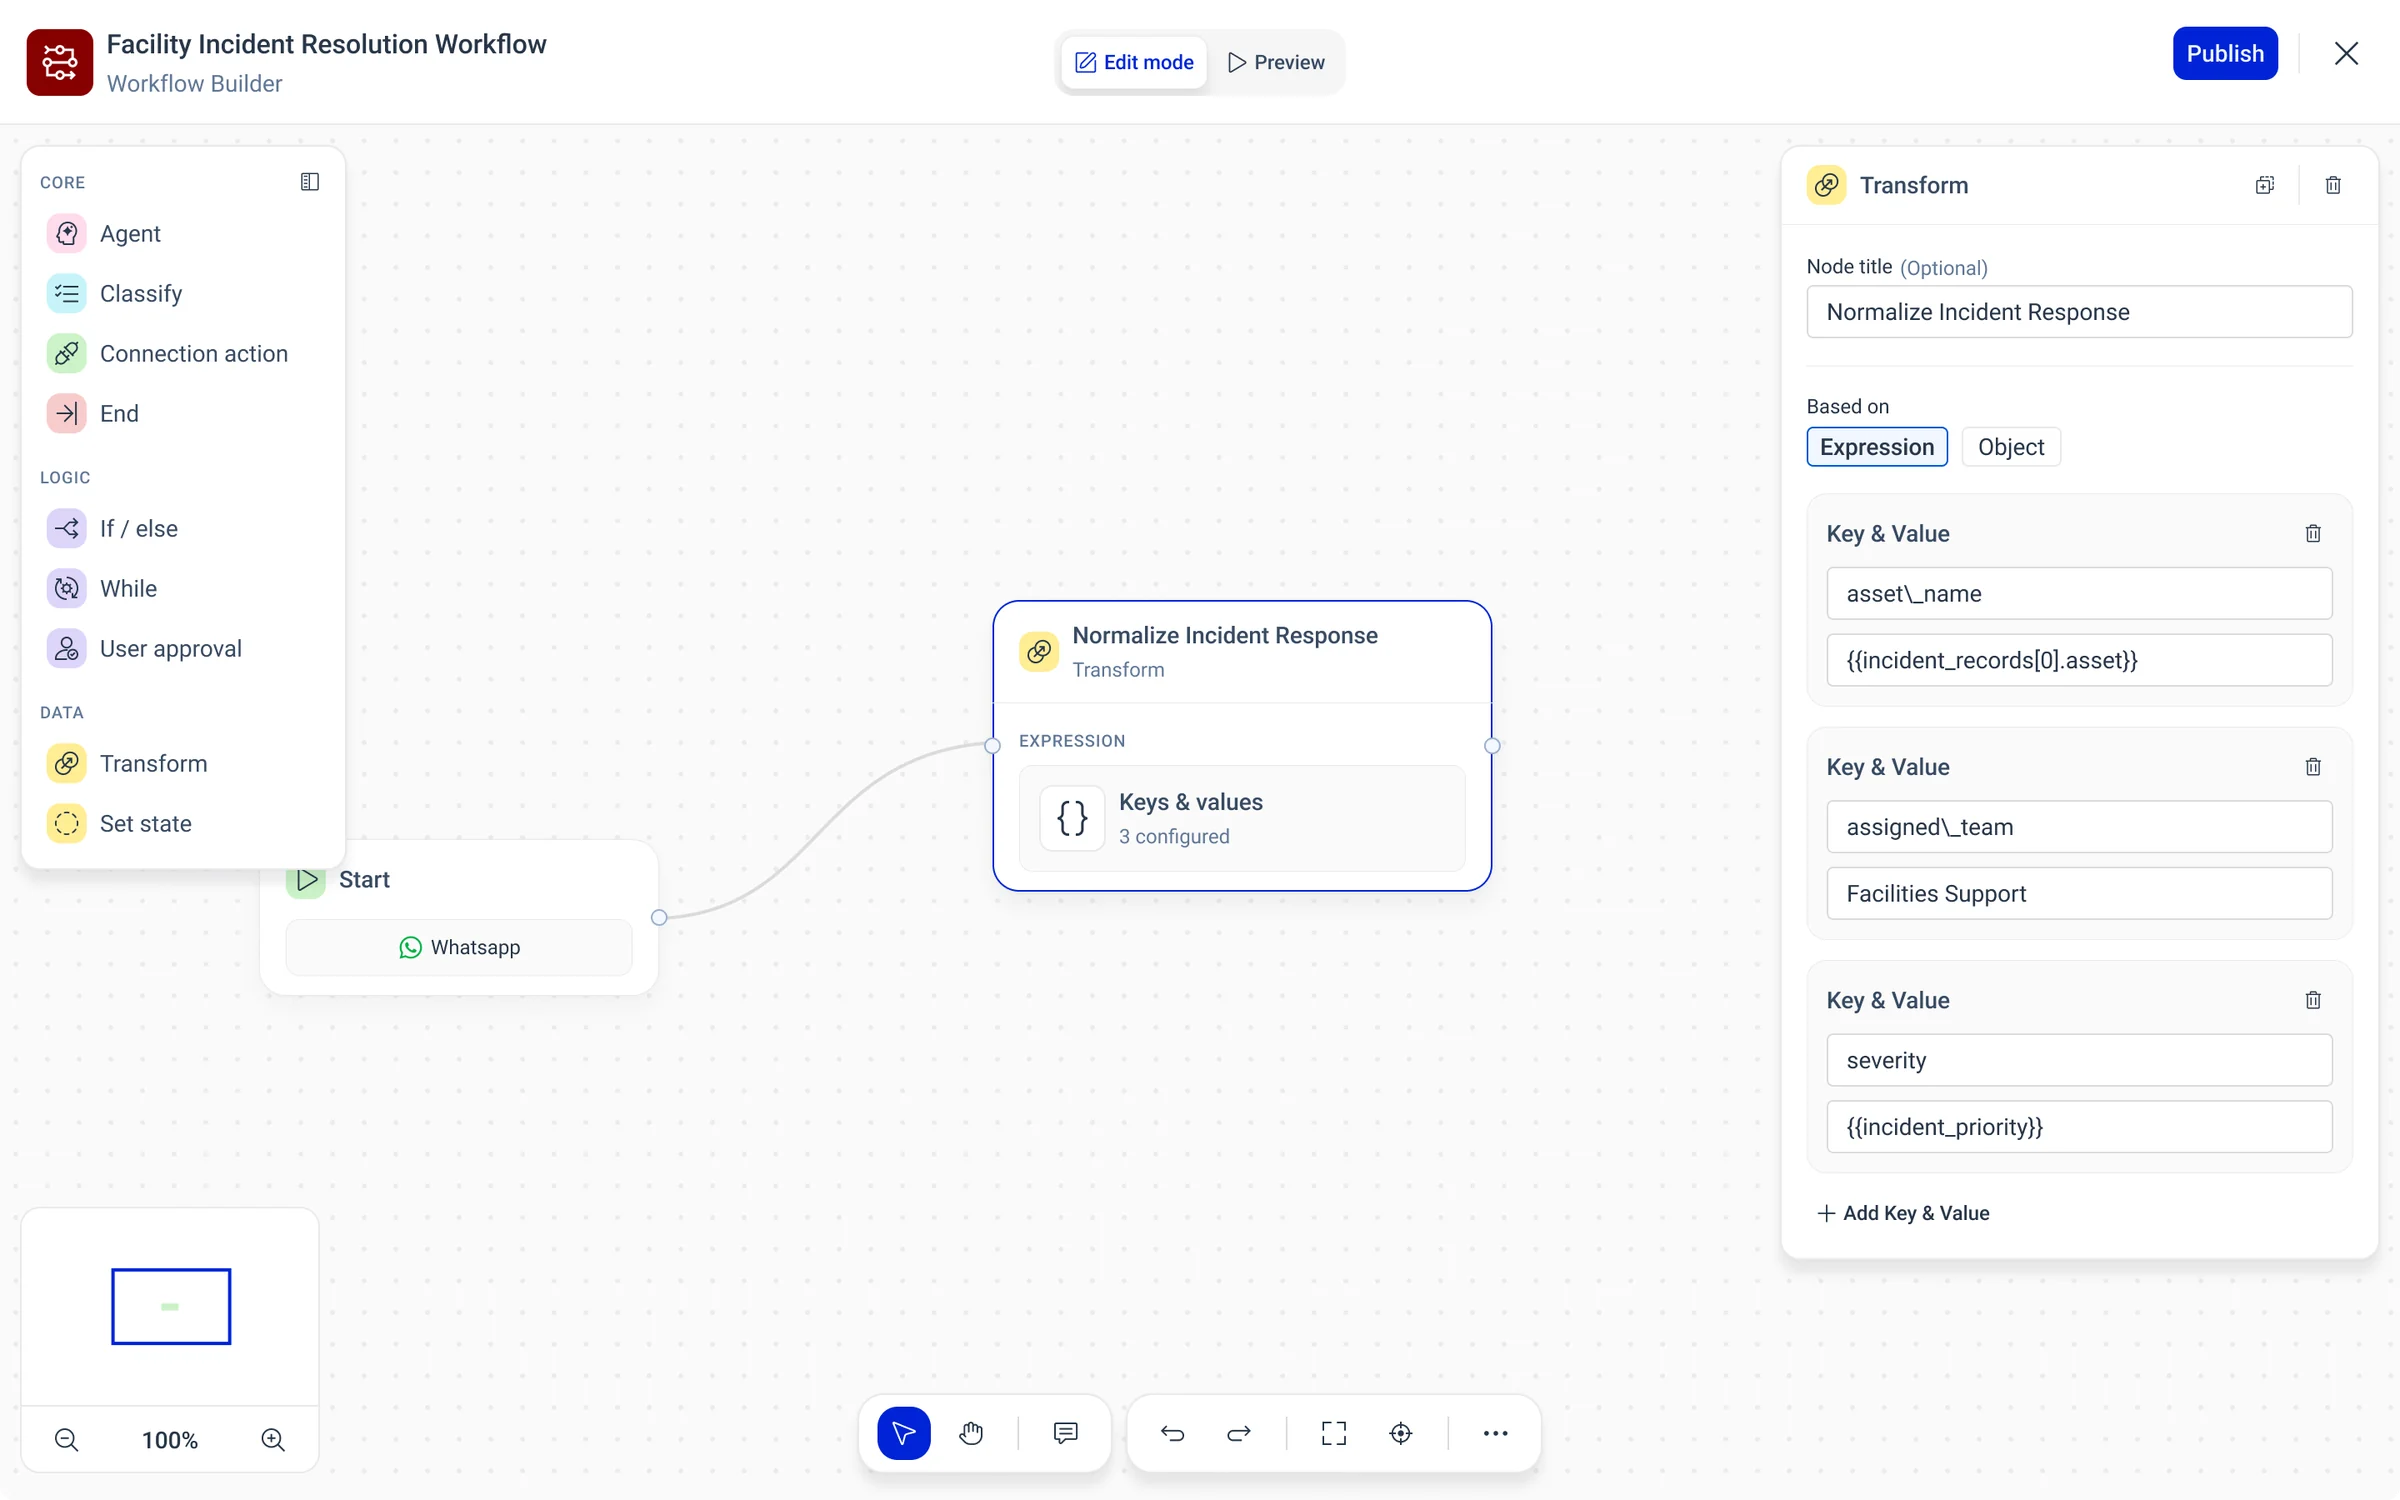The image size is (2400, 1500).
Task: Click the workflow title text
Action: tap(326, 44)
